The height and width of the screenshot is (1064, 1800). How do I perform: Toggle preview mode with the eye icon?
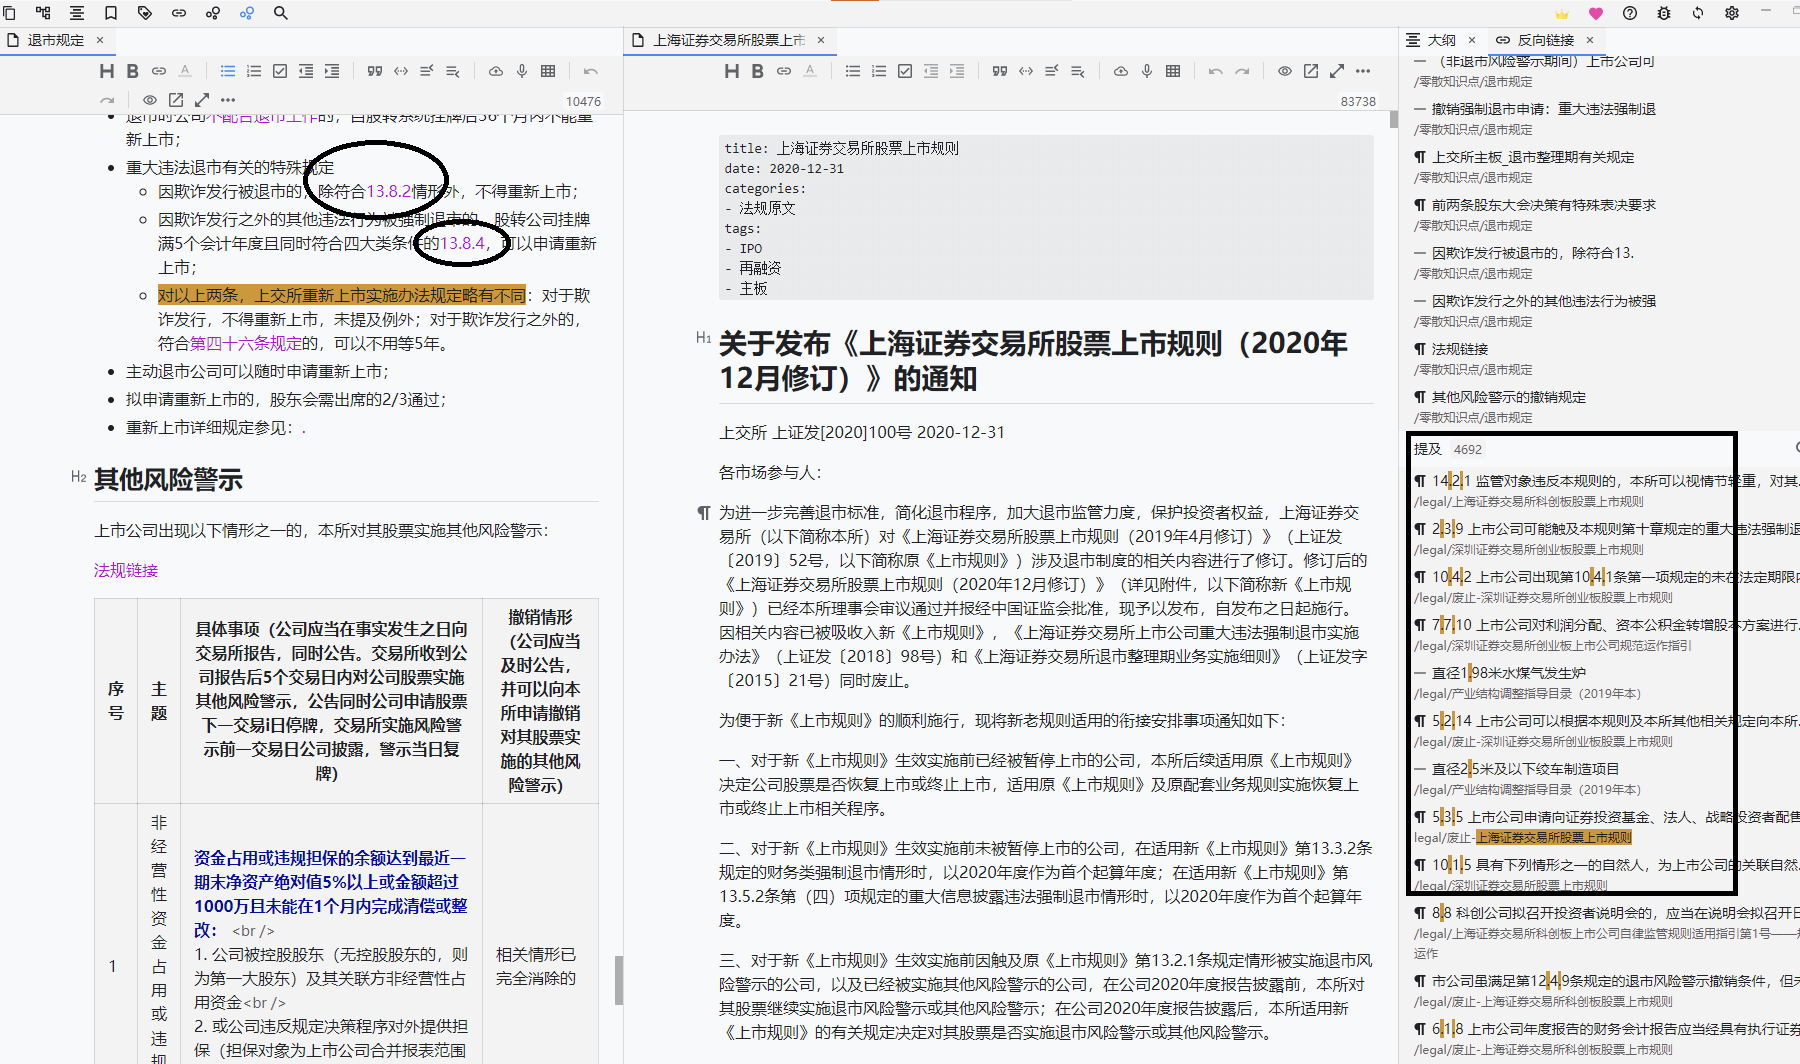tap(149, 99)
